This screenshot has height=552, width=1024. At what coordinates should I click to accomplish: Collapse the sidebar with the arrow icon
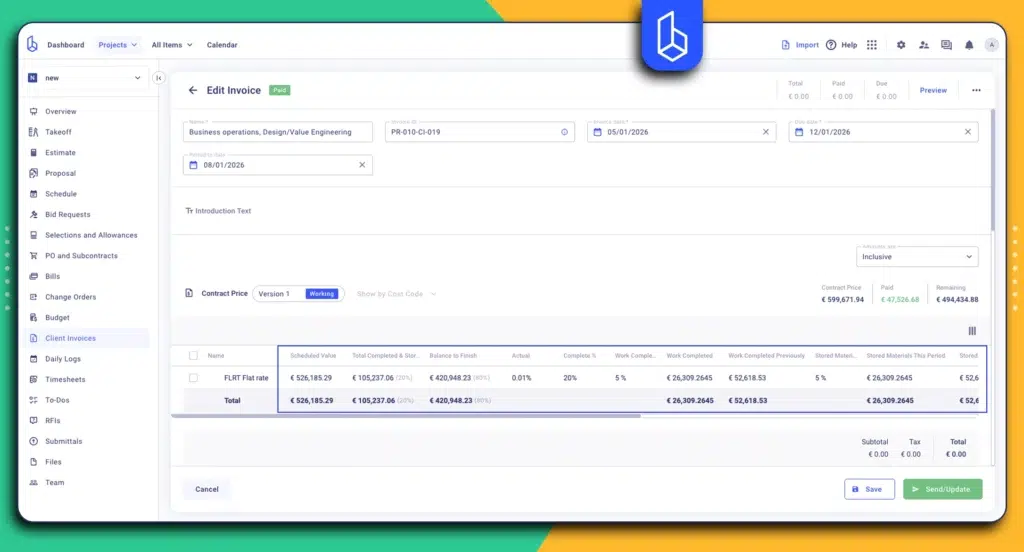159,78
